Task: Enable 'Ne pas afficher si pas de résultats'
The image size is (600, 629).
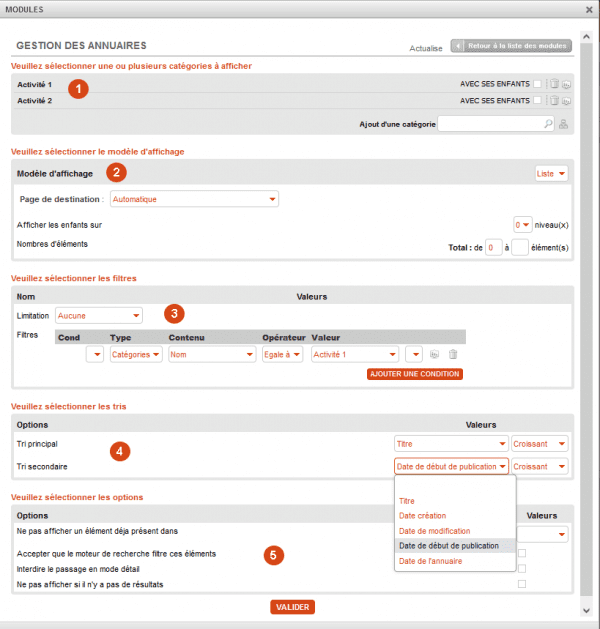Action: point(522,584)
